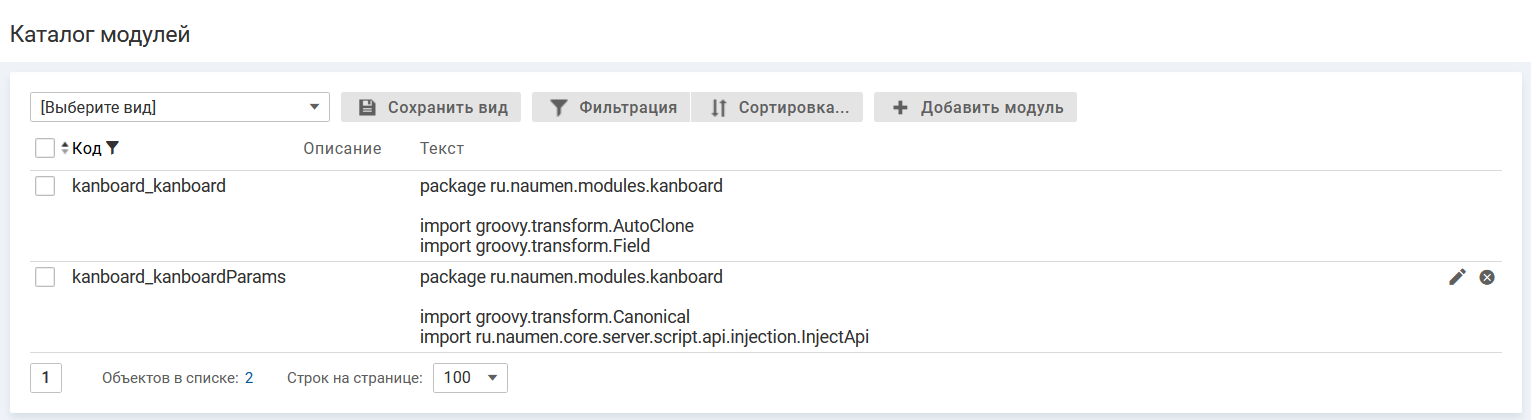Screen dimensions: 1531x420
Task: Check the kanboard_kanboardParams row checkbox
Action: point(45,277)
